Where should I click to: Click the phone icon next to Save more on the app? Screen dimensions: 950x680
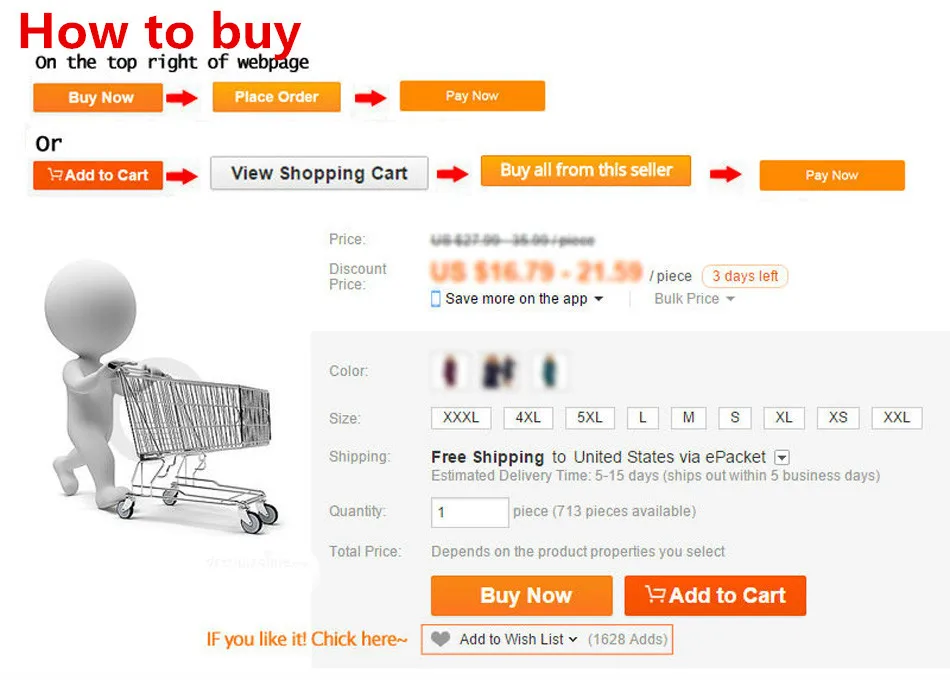point(436,299)
